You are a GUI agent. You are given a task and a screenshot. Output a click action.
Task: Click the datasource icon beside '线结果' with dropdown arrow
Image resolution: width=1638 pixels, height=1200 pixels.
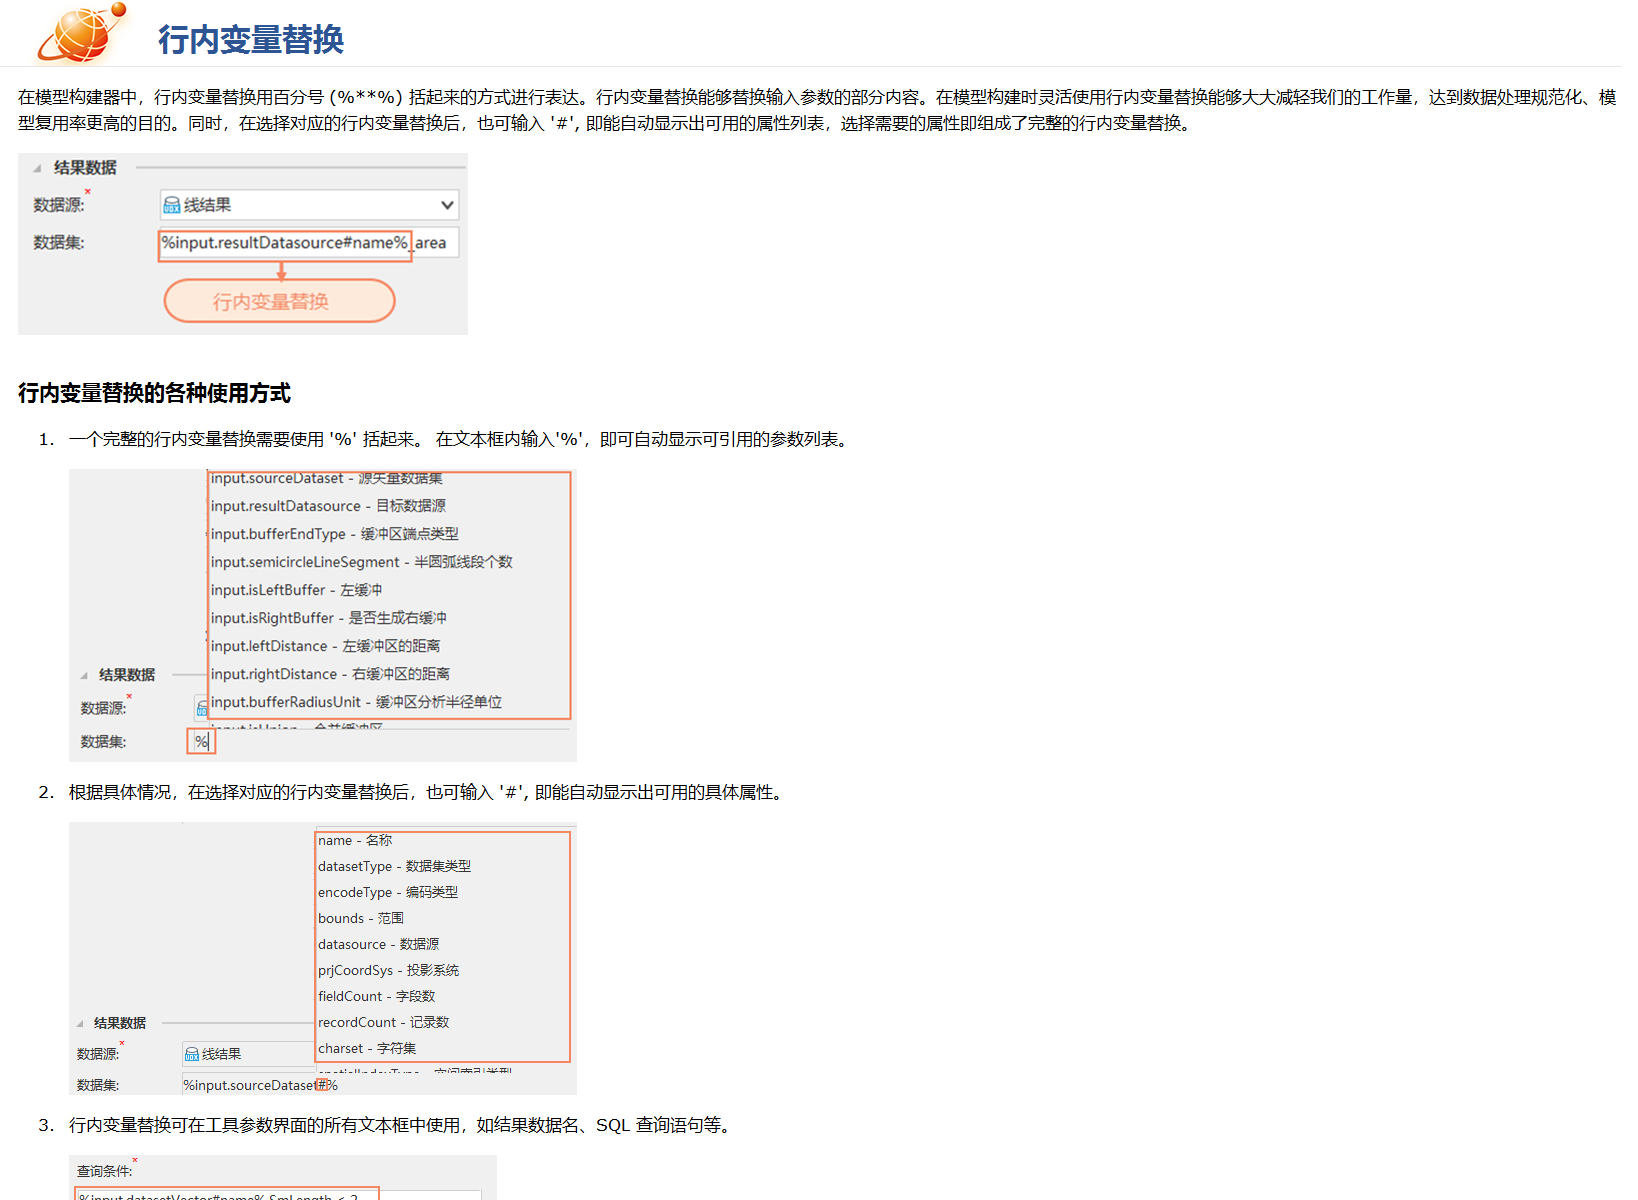tap(172, 205)
